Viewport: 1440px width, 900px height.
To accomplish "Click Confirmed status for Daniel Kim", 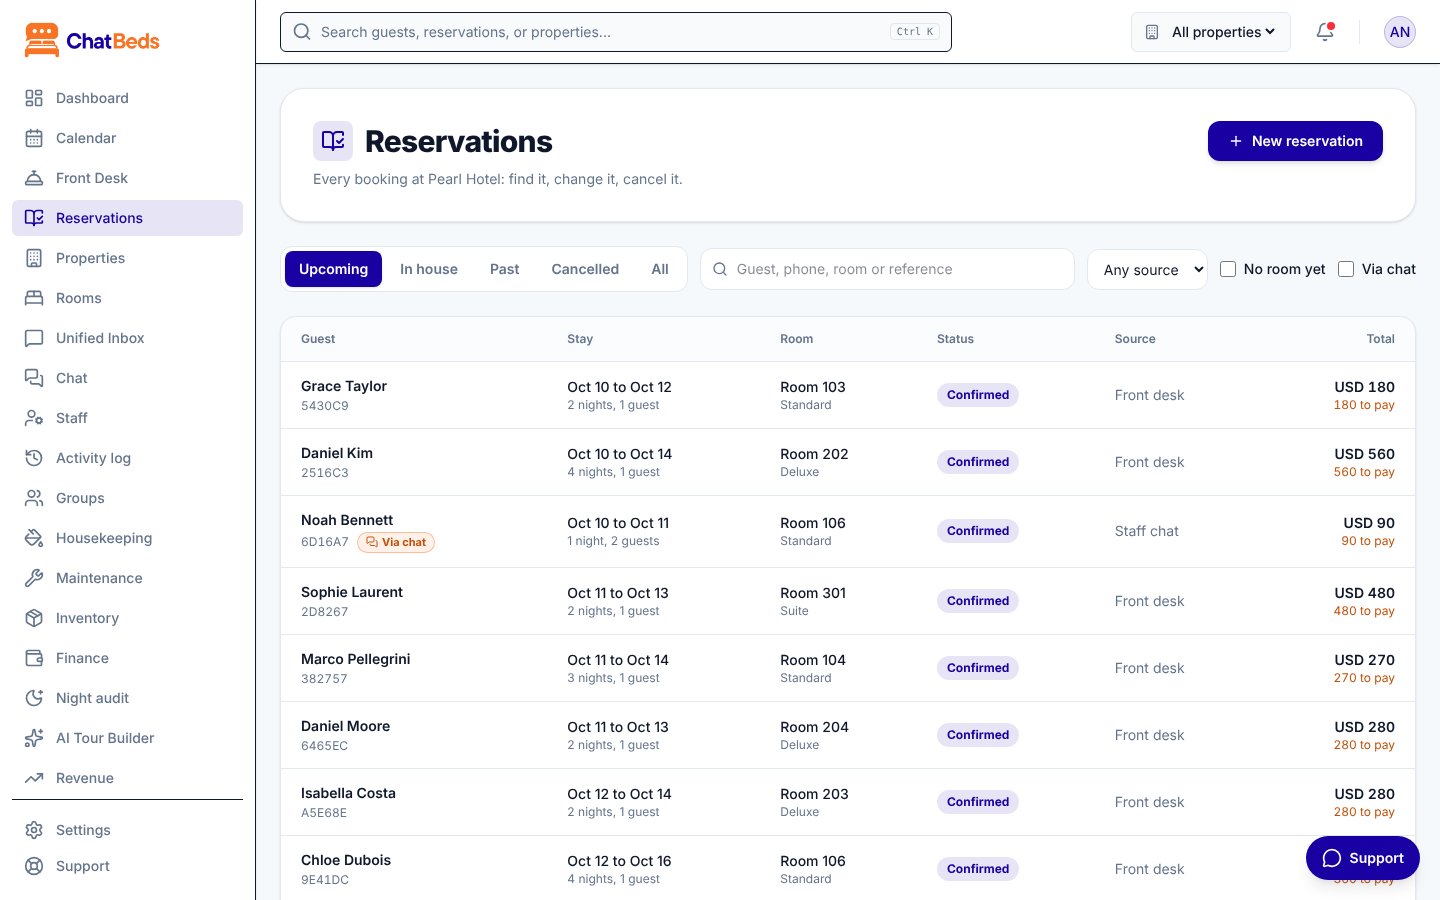I will tap(978, 462).
